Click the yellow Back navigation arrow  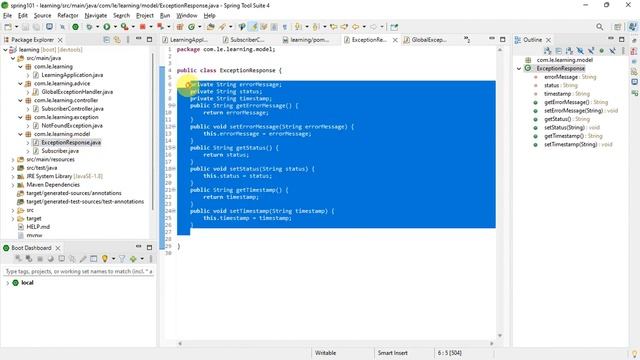(x=355, y=27)
